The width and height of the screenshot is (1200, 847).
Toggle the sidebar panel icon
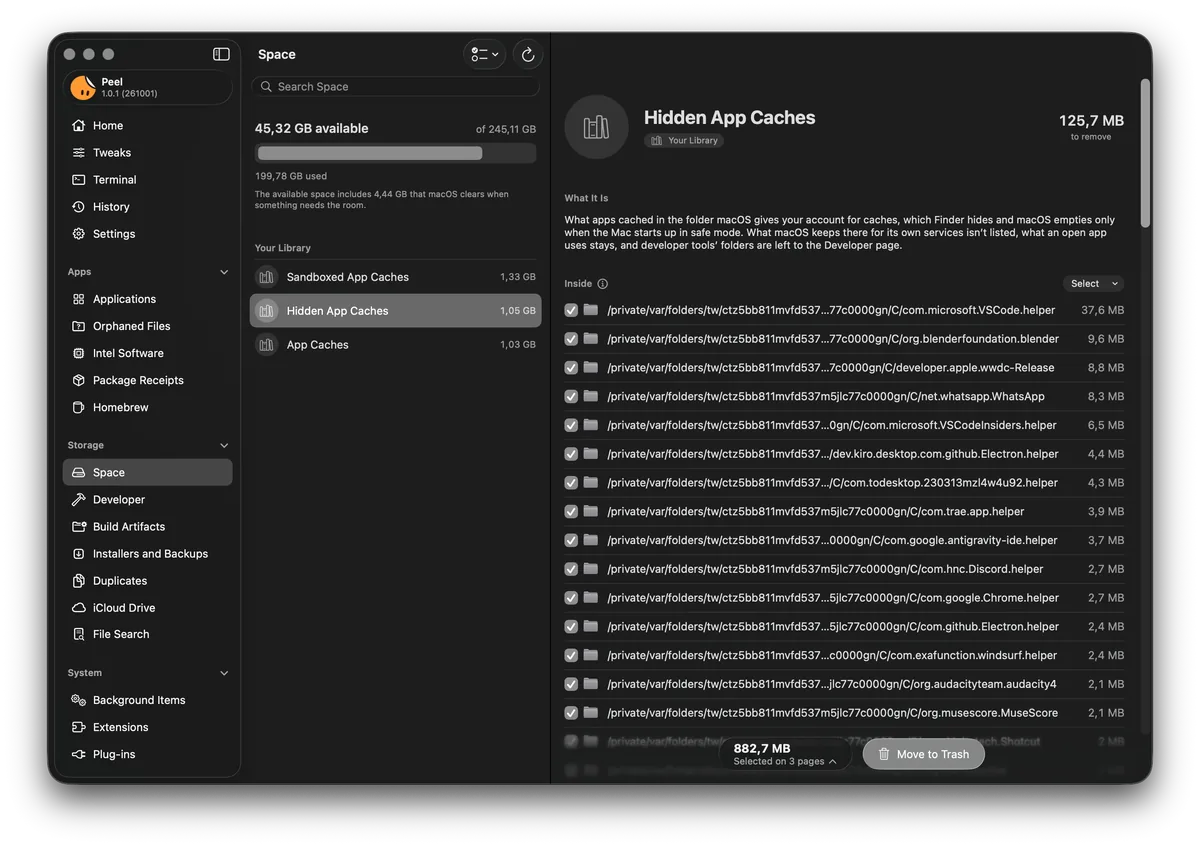pos(221,54)
